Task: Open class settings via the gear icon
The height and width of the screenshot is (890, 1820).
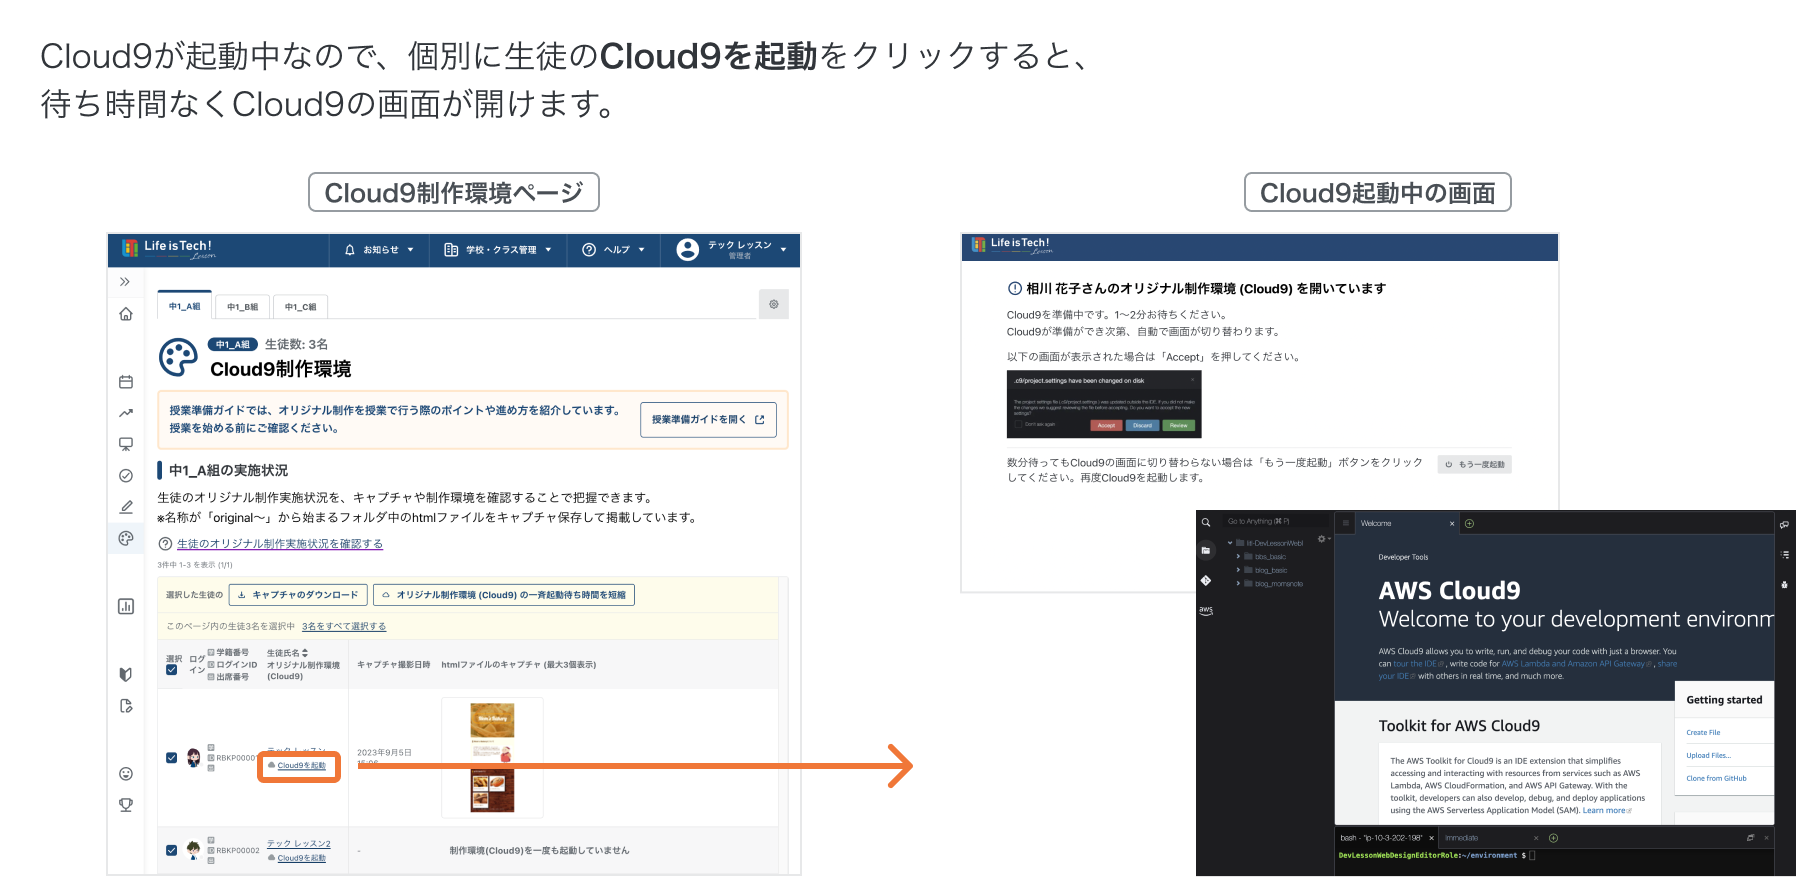Action: tap(773, 304)
